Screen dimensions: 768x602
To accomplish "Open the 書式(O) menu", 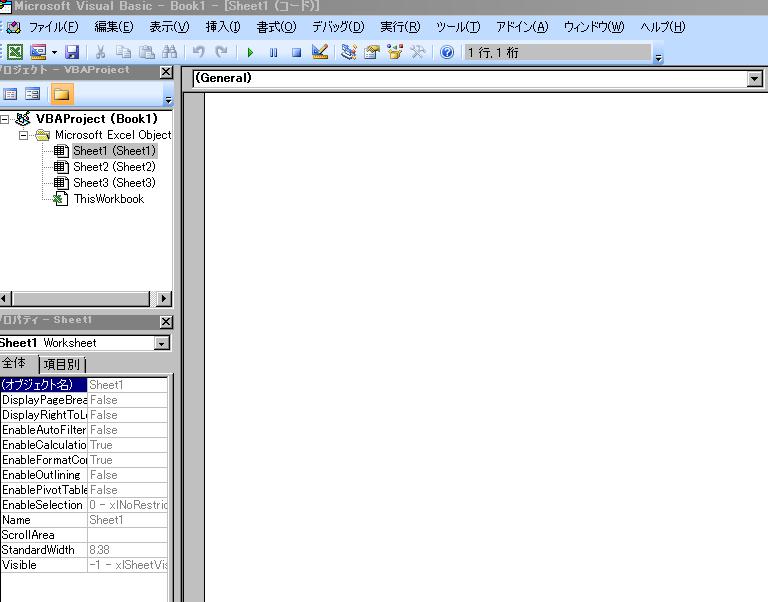I will click(276, 27).
